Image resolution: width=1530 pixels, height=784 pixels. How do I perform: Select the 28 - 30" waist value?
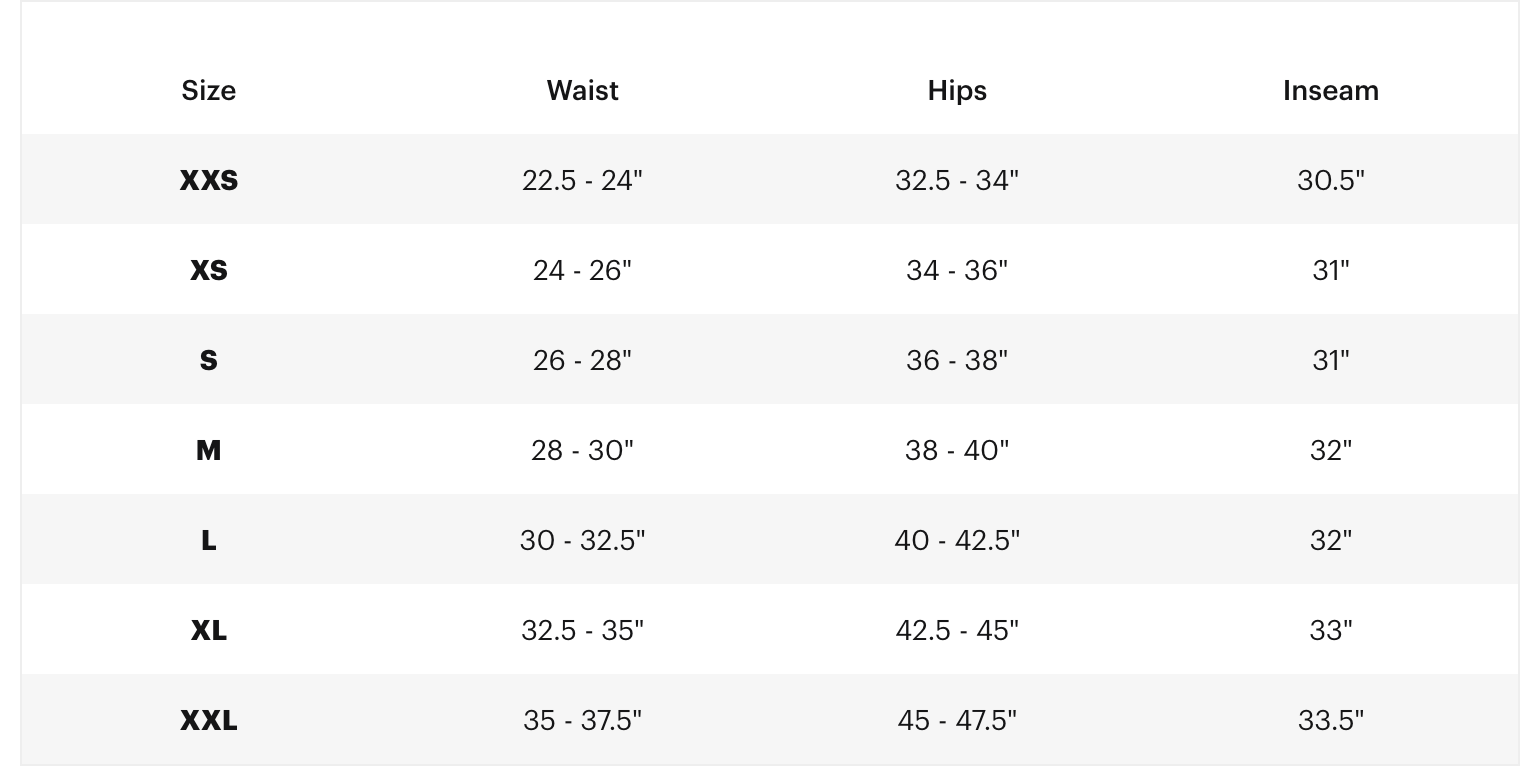[582, 450]
